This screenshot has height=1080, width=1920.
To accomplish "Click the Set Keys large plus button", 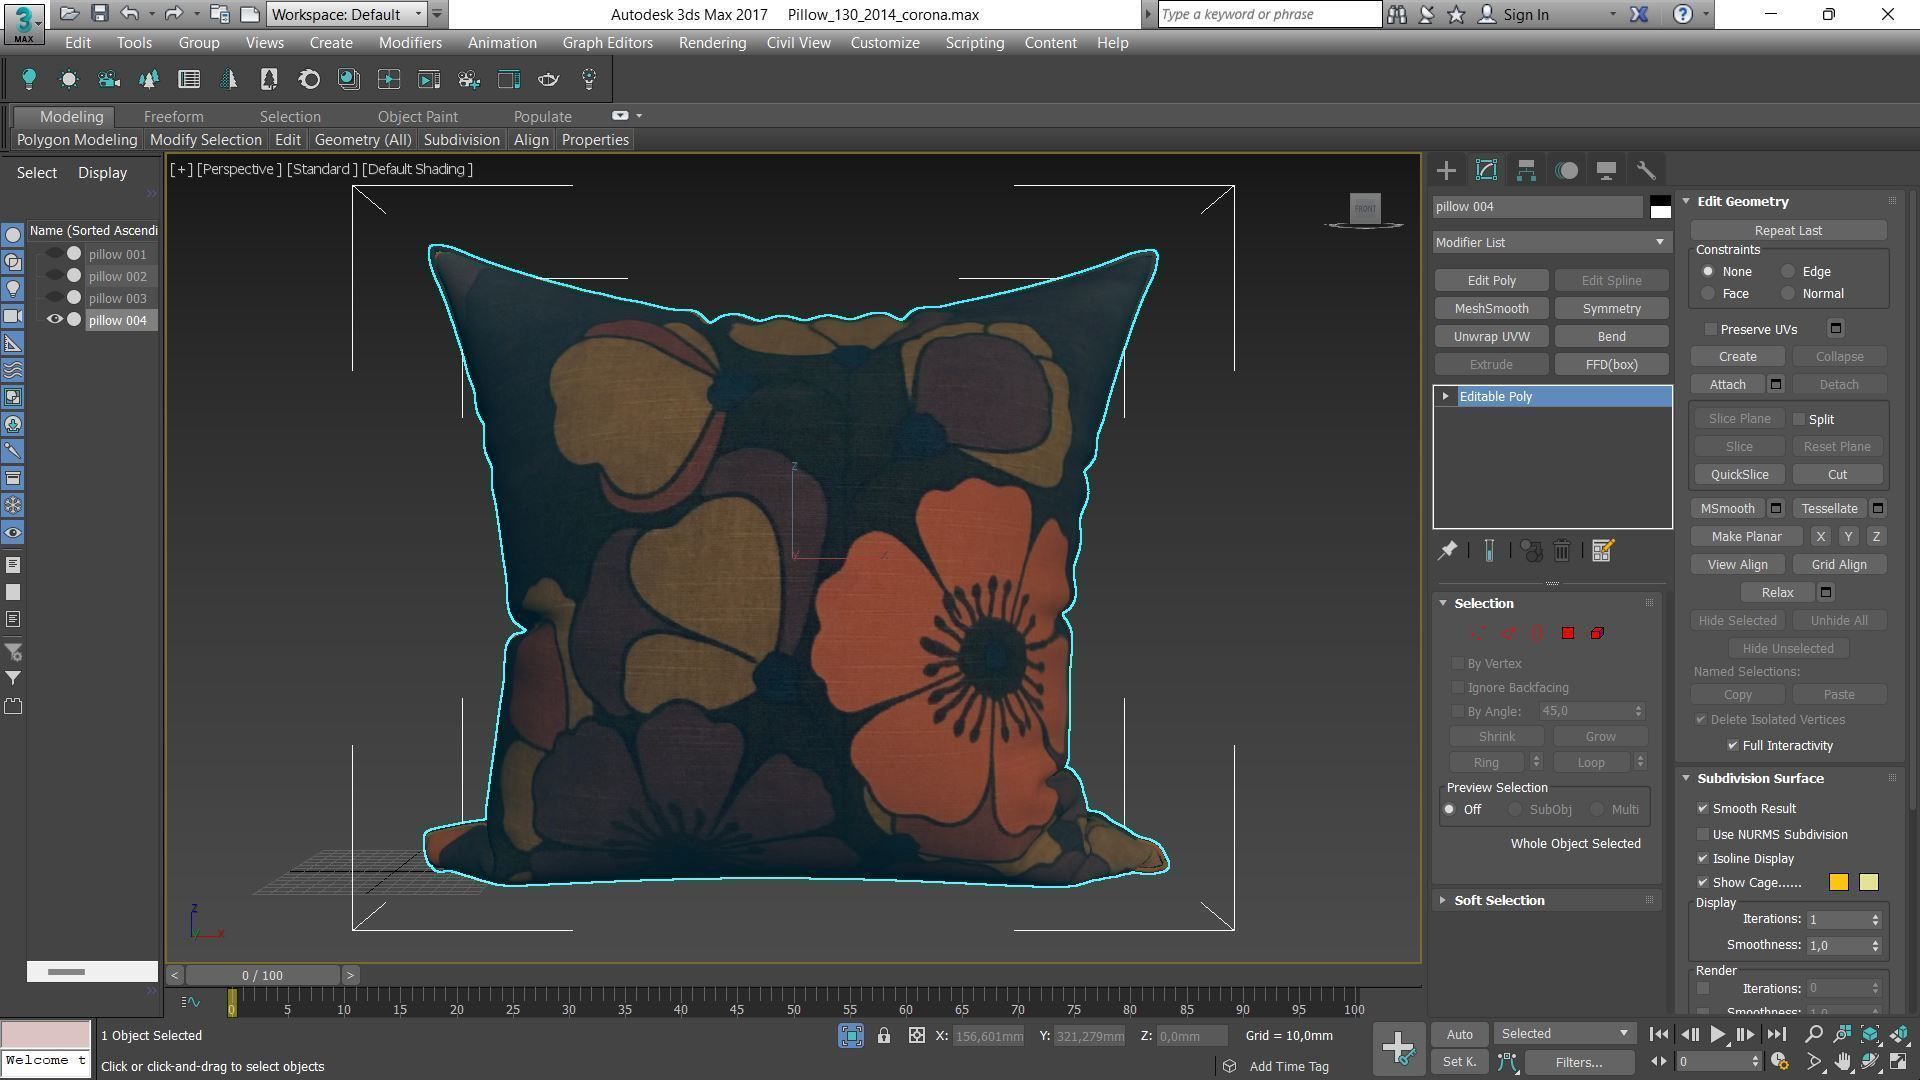I will [1398, 1048].
